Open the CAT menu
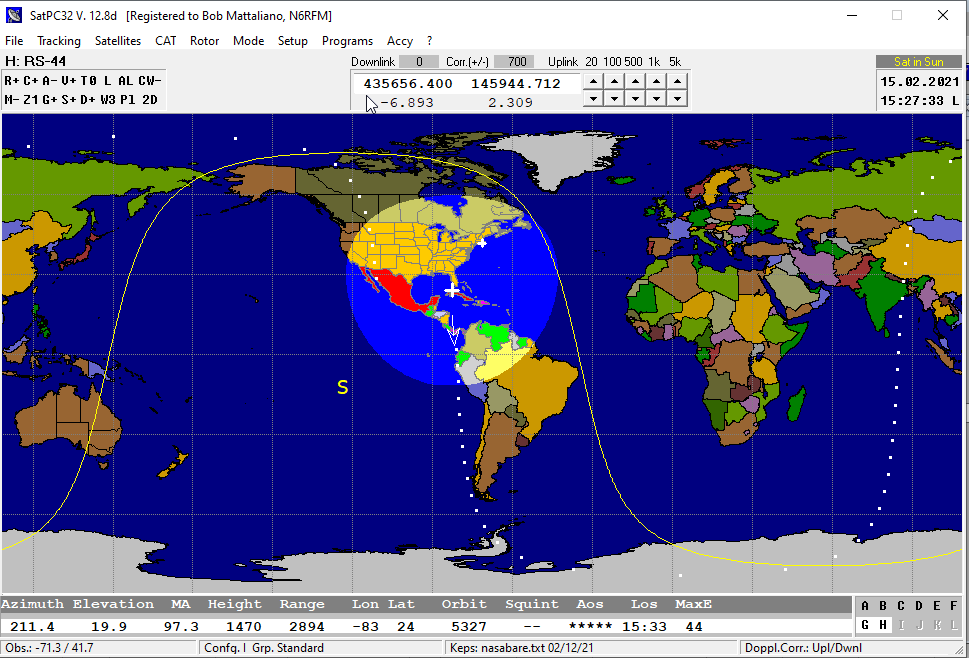Screen dimensions: 969x658 point(166,41)
